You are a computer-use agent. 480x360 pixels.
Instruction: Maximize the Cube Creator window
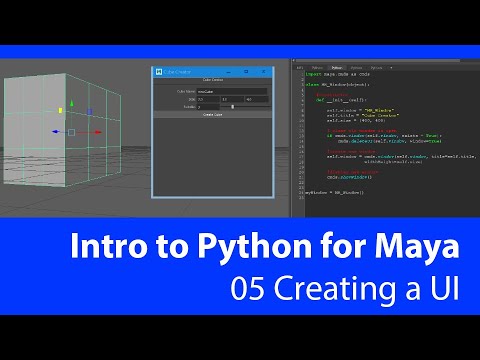246,72
